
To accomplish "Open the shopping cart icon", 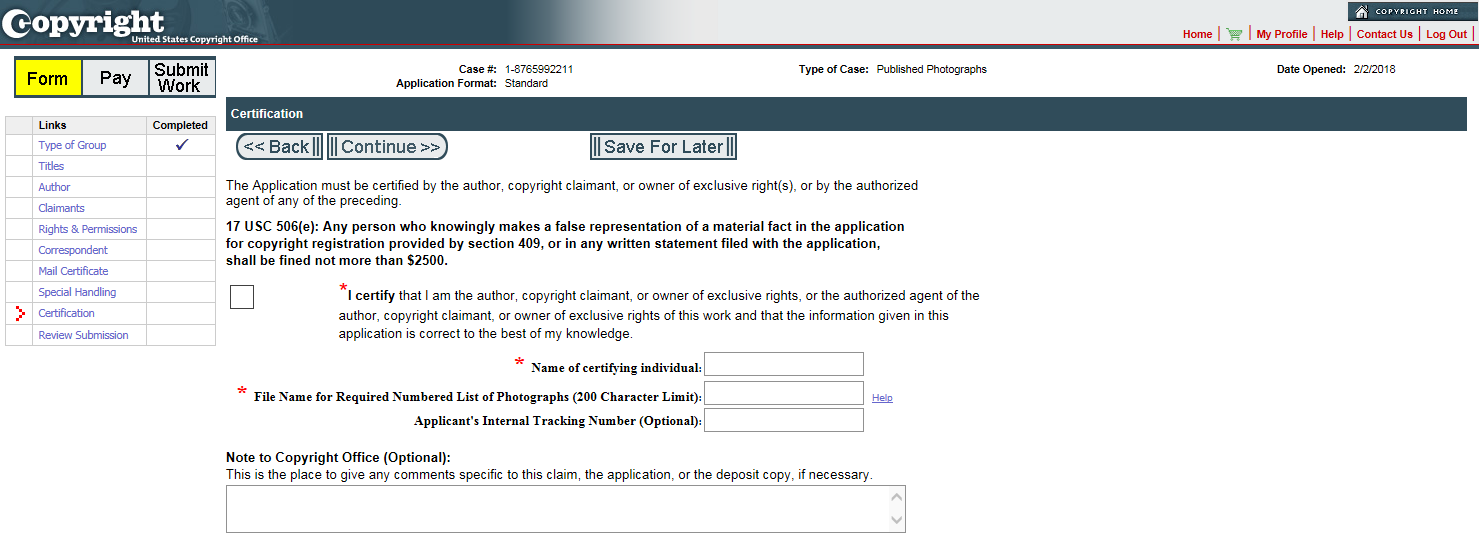I will (x=1234, y=34).
